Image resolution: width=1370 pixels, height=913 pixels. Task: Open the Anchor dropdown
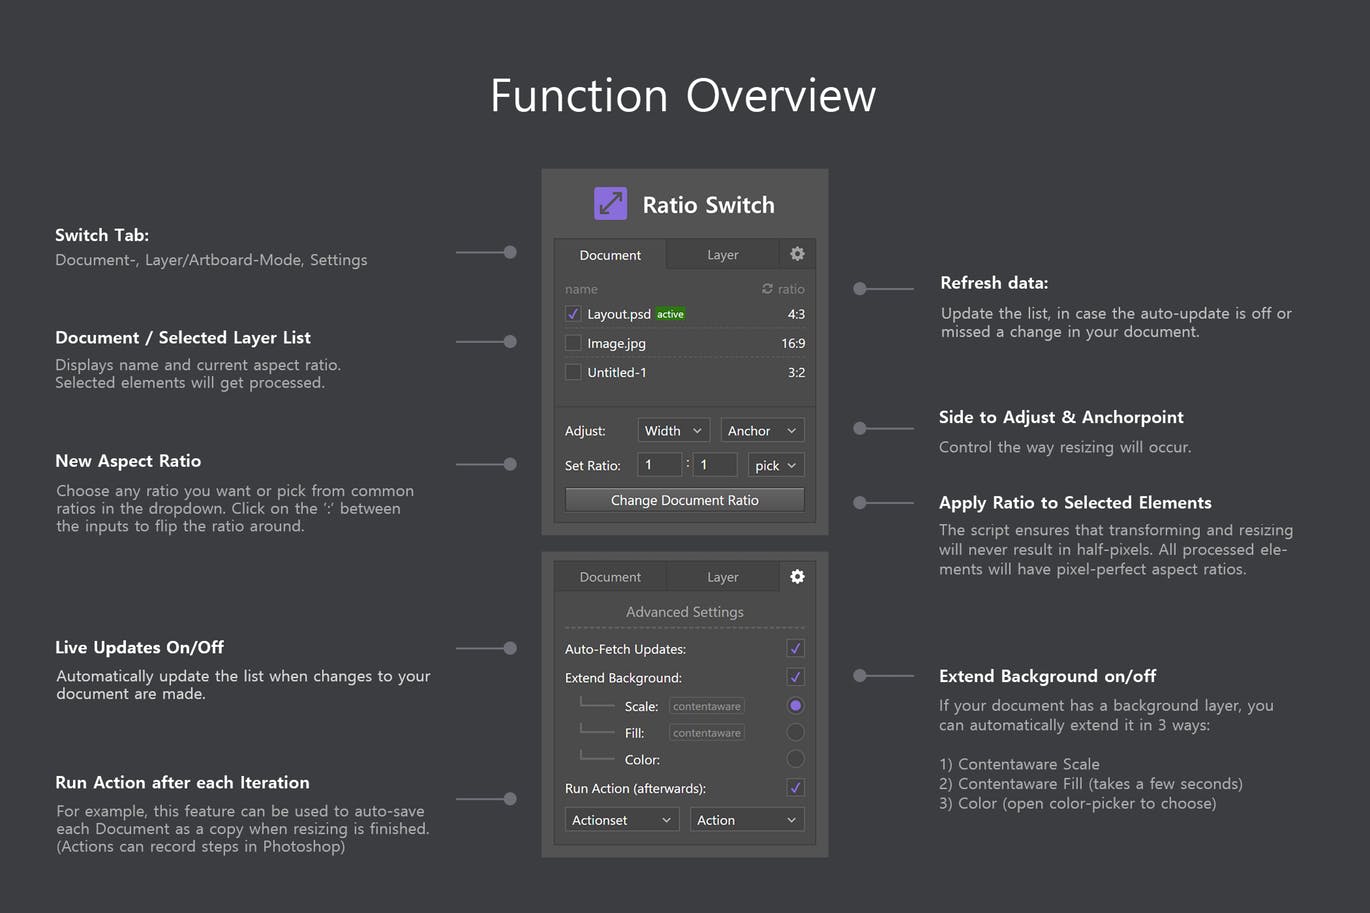pos(762,429)
